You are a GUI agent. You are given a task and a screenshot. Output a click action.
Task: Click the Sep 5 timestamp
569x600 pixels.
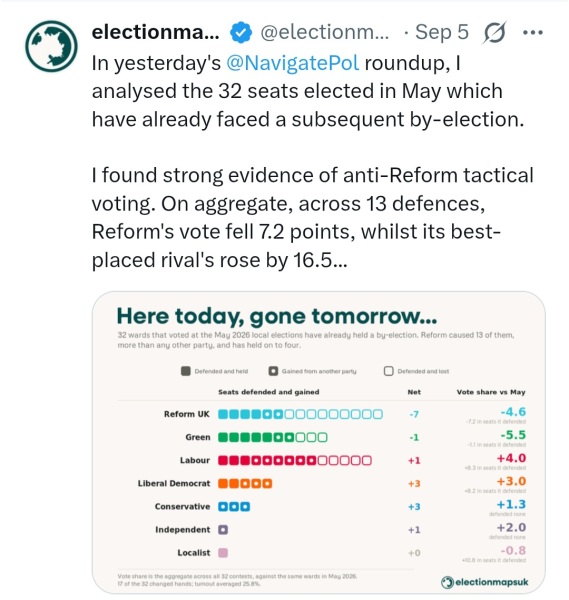pyautogui.click(x=442, y=32)
